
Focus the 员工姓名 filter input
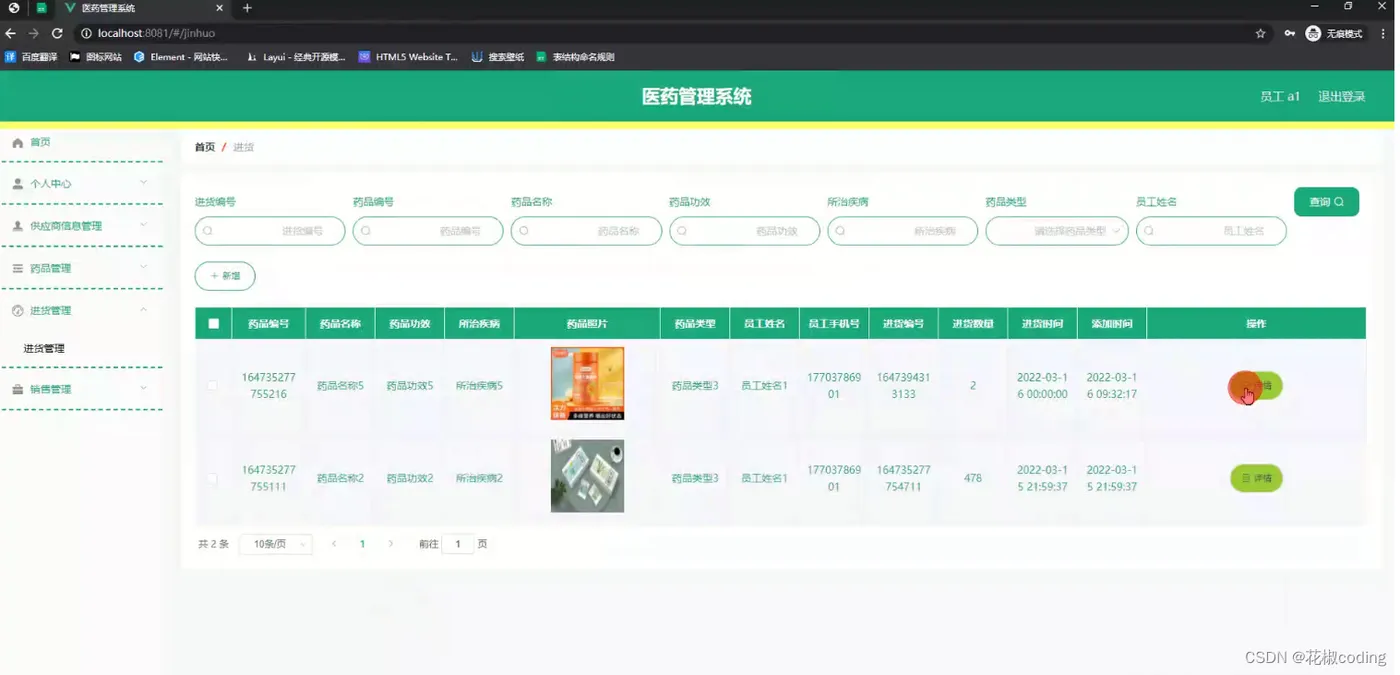[1211, 231]
